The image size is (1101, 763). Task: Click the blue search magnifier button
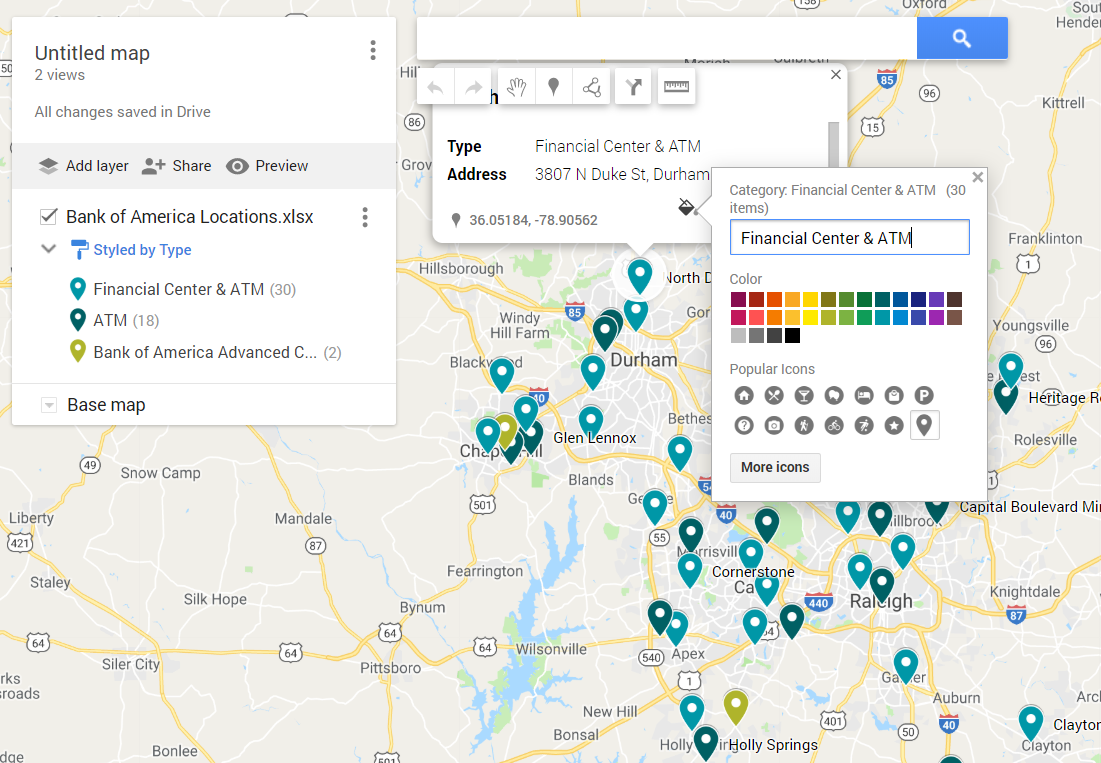962,38
